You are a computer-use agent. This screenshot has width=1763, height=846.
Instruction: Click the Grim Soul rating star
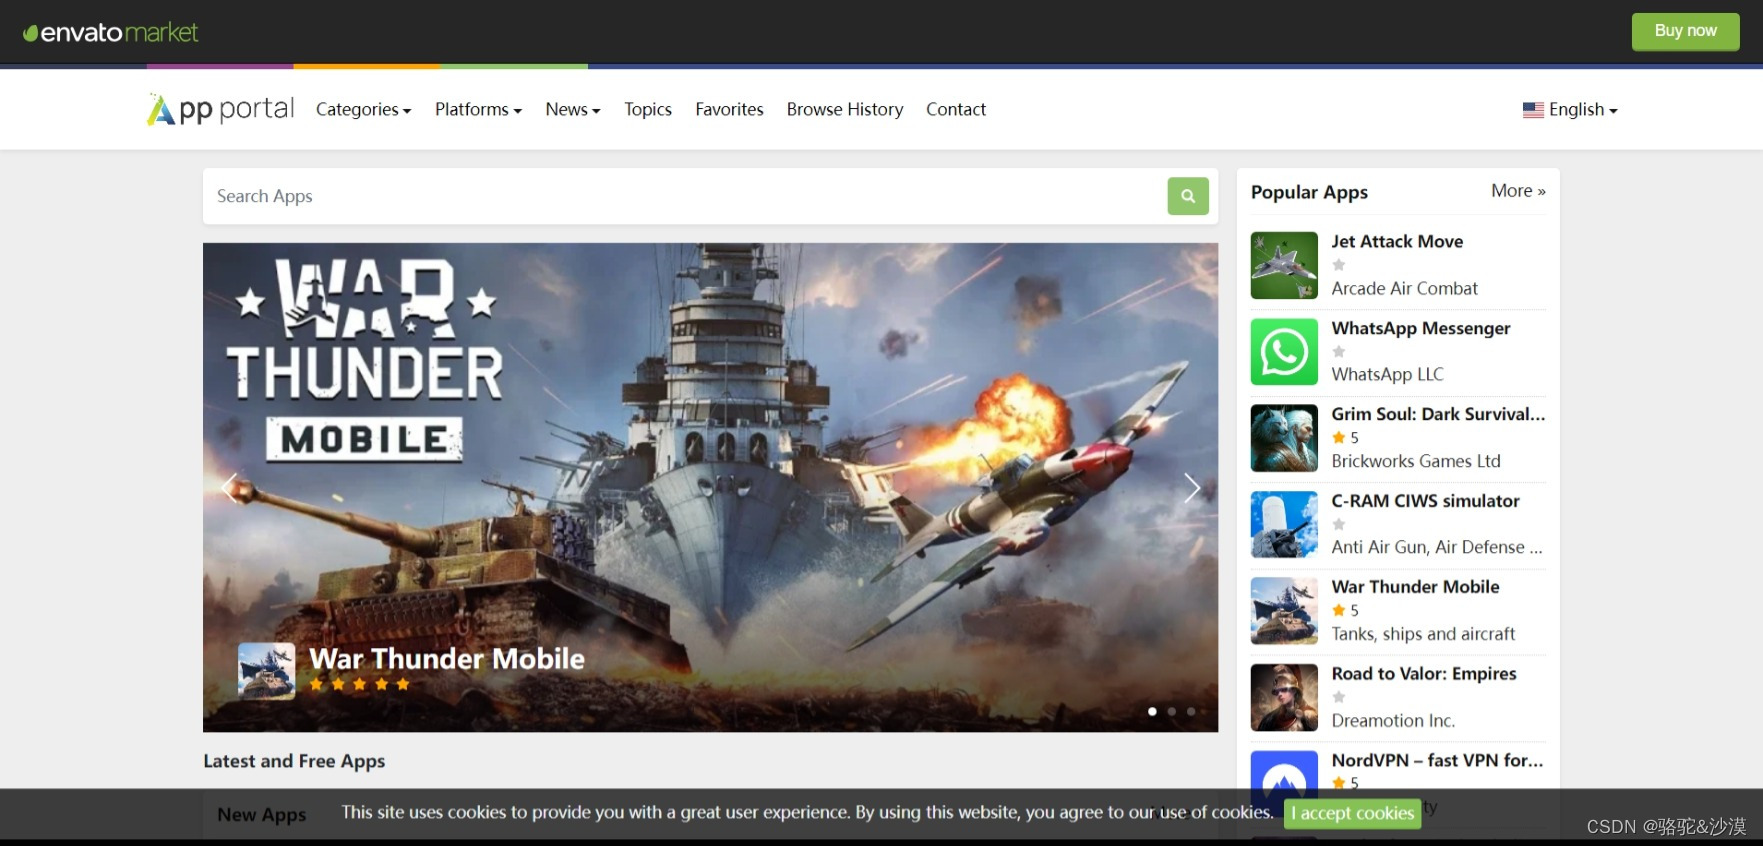(x=1339, y=438)
